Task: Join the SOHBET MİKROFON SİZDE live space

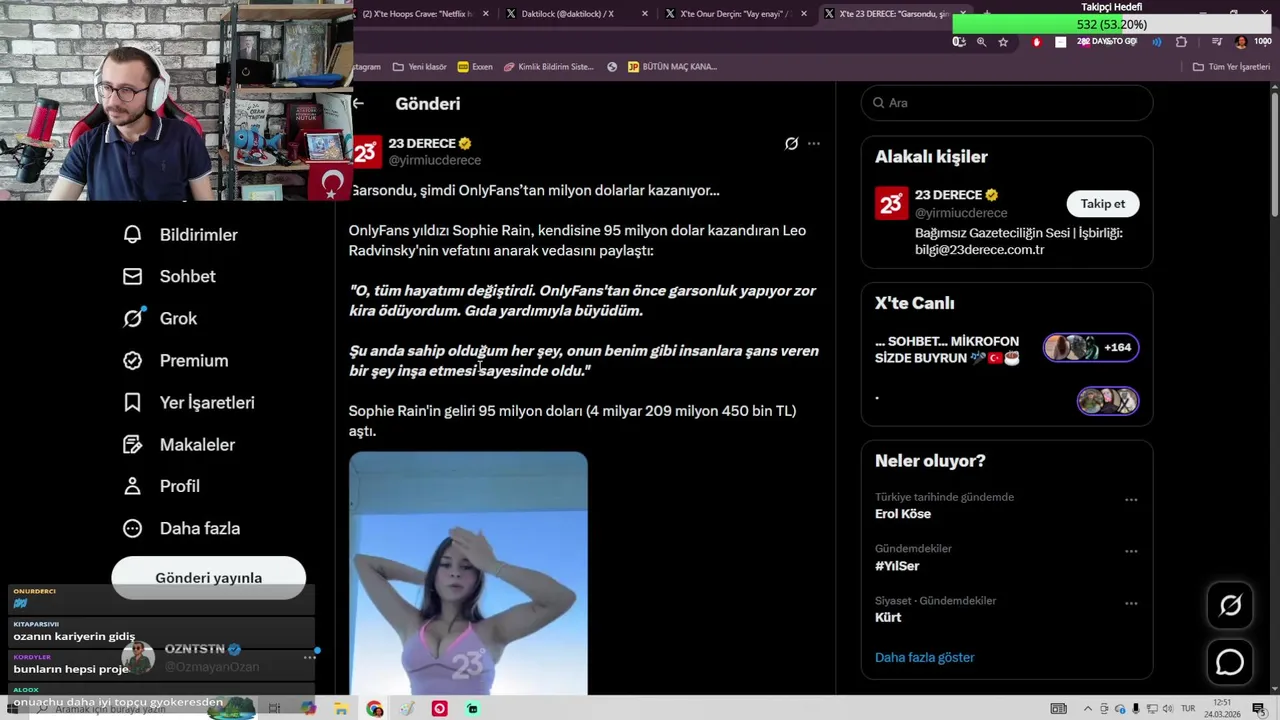Action: (947, 350)
